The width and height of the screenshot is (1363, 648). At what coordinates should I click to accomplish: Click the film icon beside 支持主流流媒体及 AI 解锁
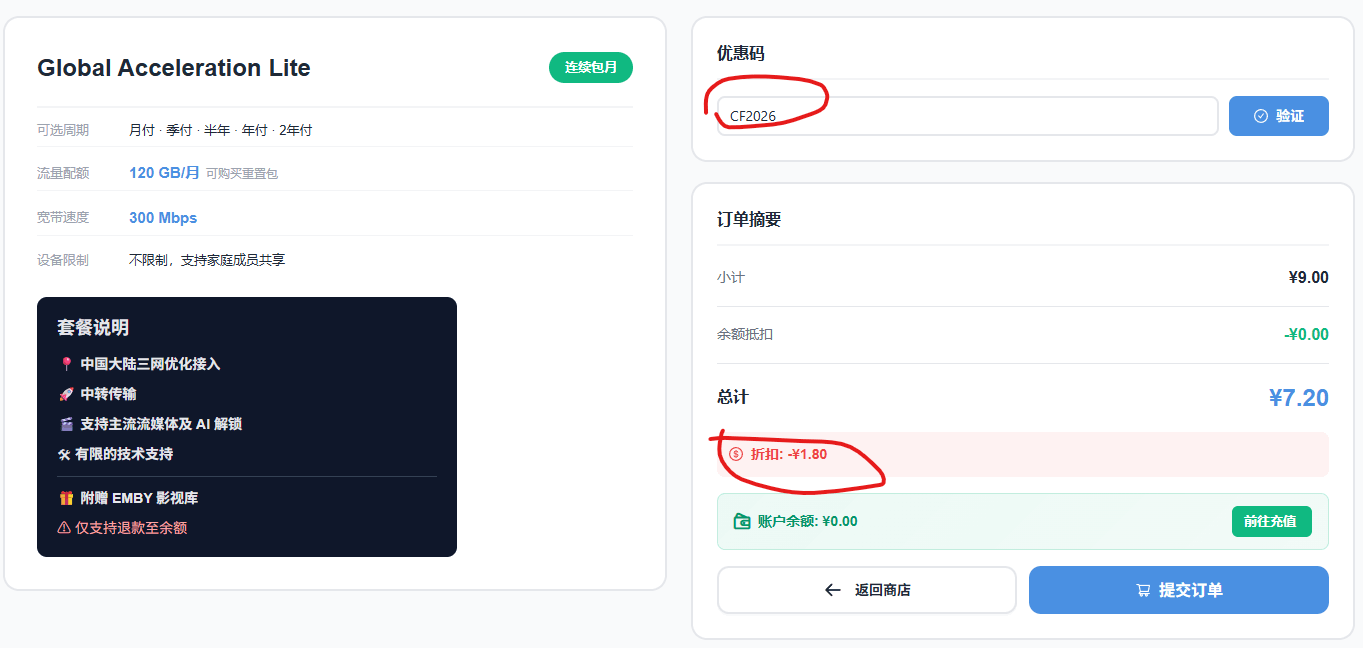67,423
